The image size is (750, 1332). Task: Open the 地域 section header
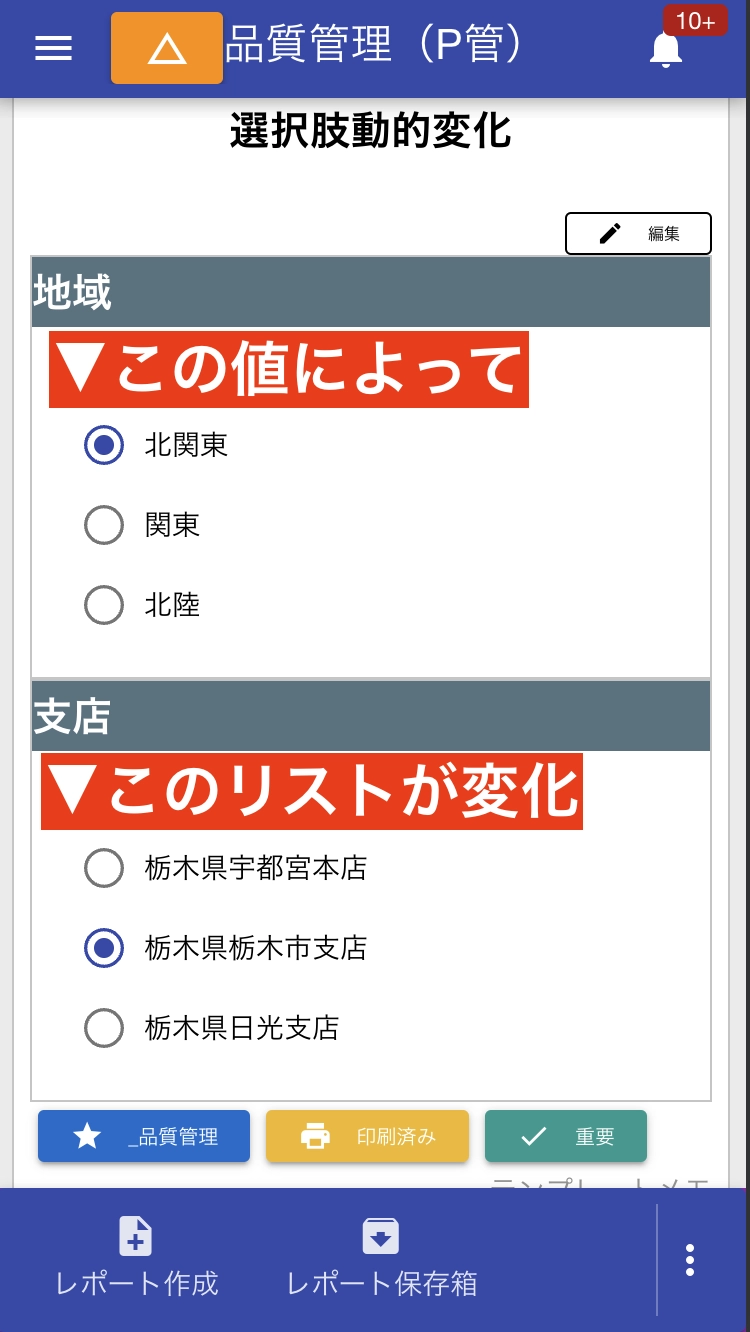pos(370,291)
